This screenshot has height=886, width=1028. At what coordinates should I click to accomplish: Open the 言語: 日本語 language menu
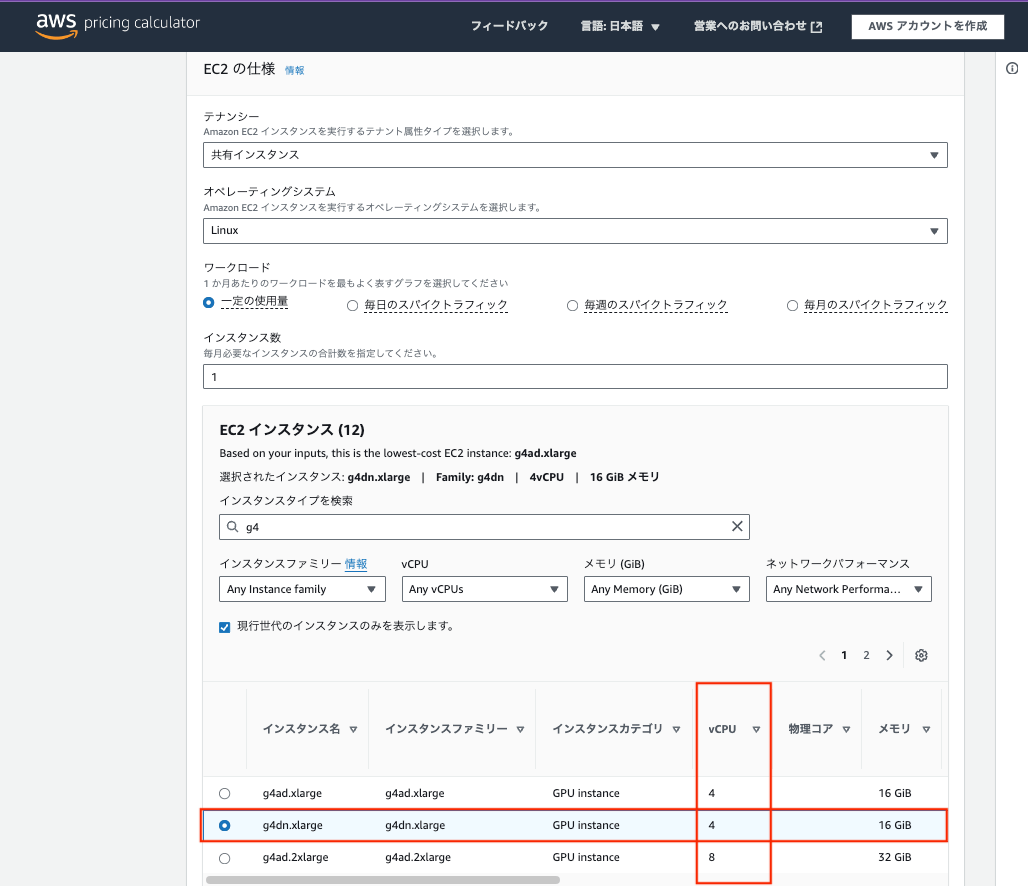[620, 26]
